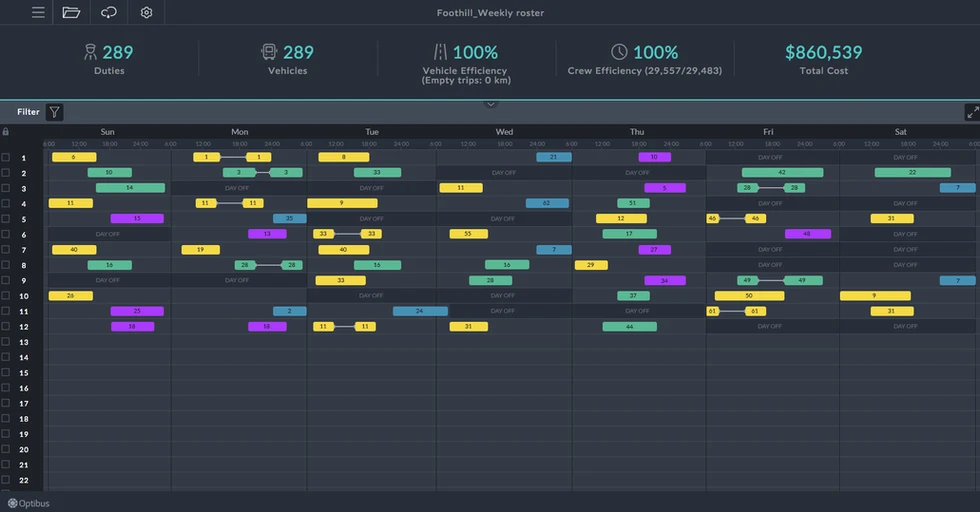Click the Sun column header
This screenshot has width=980, height=512.
(108, 132)
